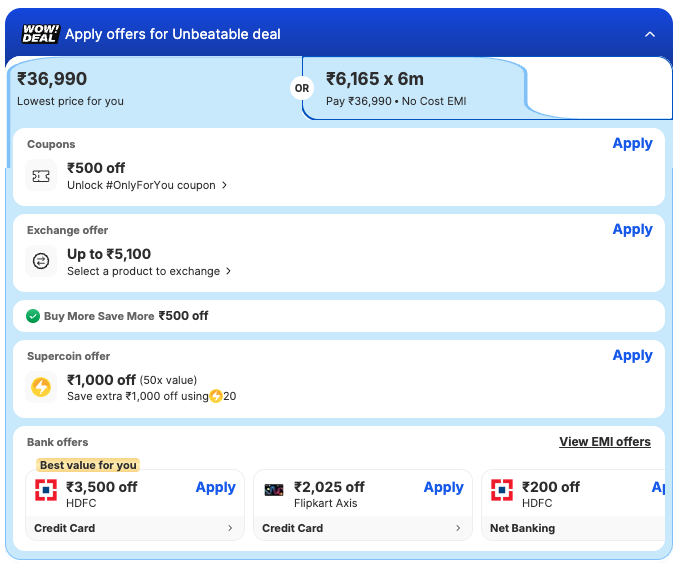This screenshot has height=566, width=678.
Task: Open View EMI offers link
Action: 604,442
